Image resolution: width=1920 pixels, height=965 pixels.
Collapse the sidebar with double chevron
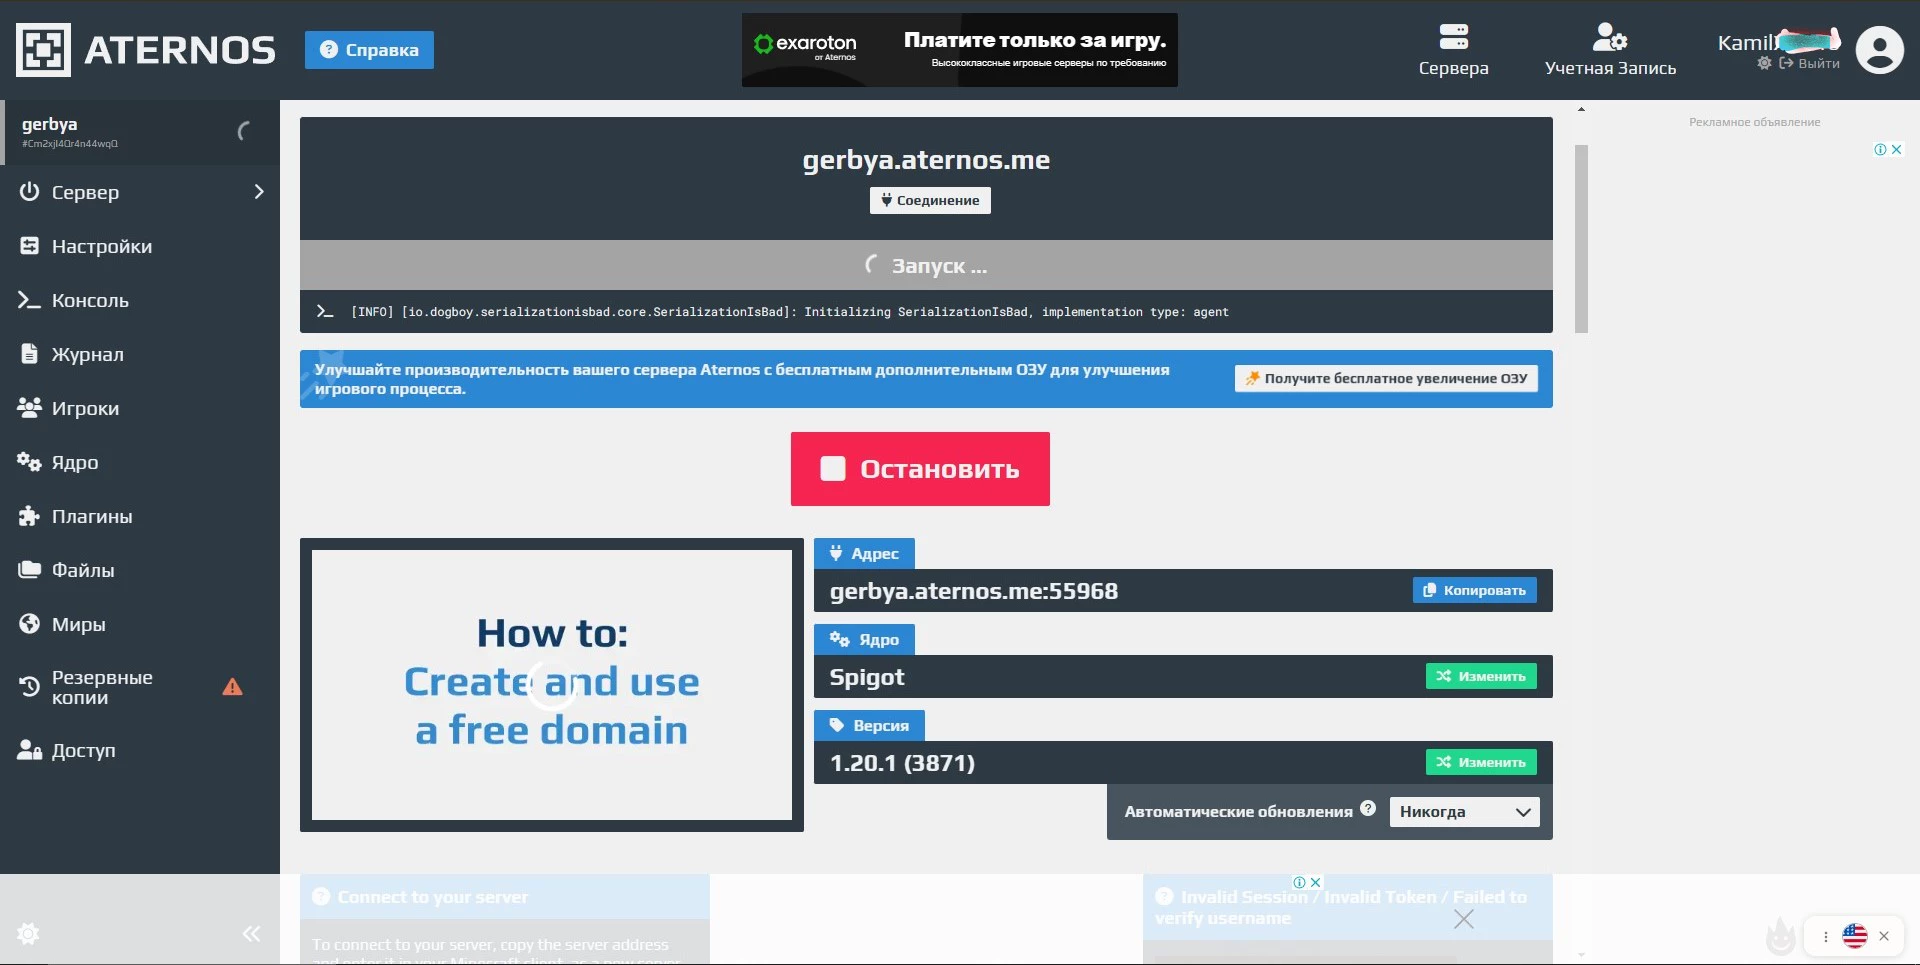(x=251, y=934)
